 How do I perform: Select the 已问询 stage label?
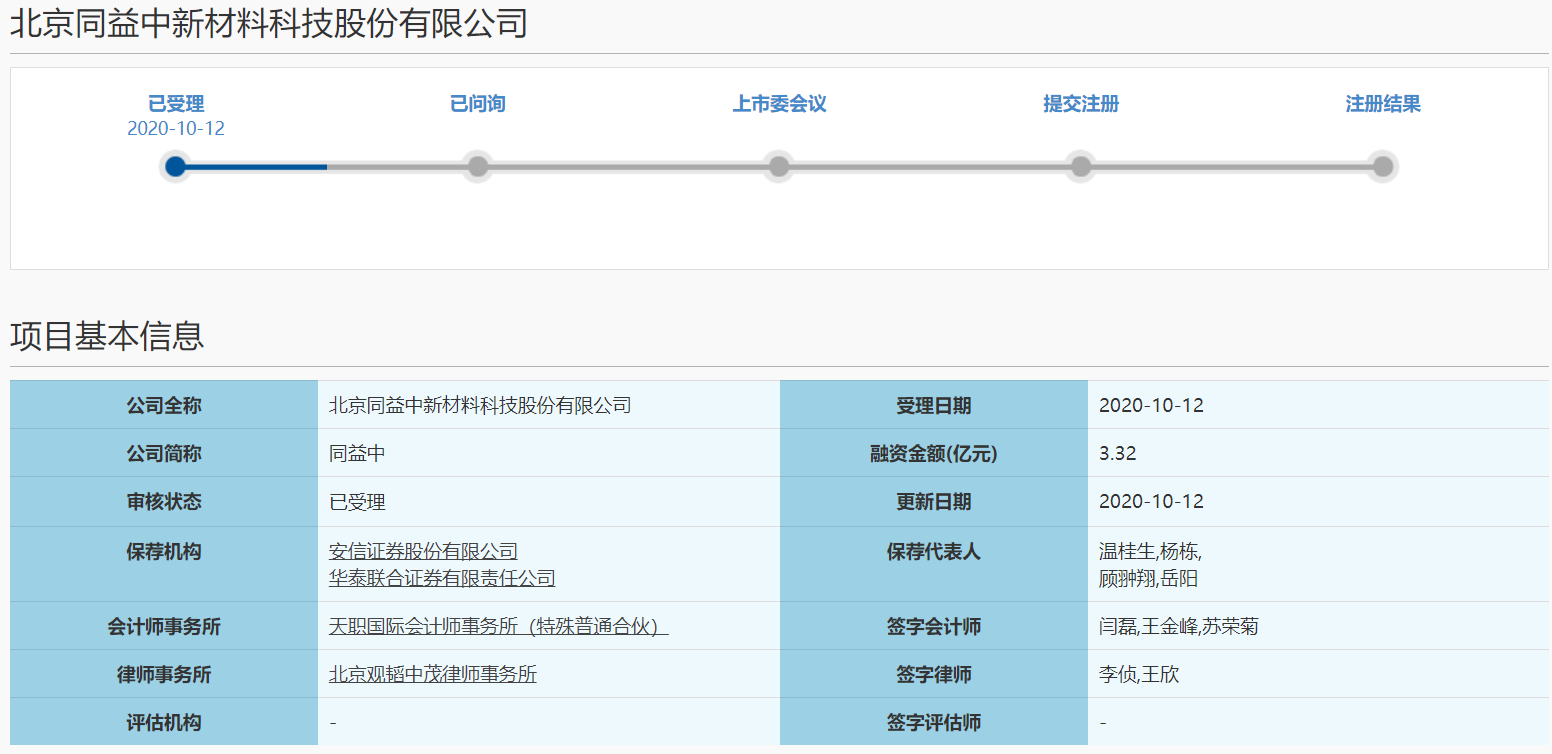478,104
